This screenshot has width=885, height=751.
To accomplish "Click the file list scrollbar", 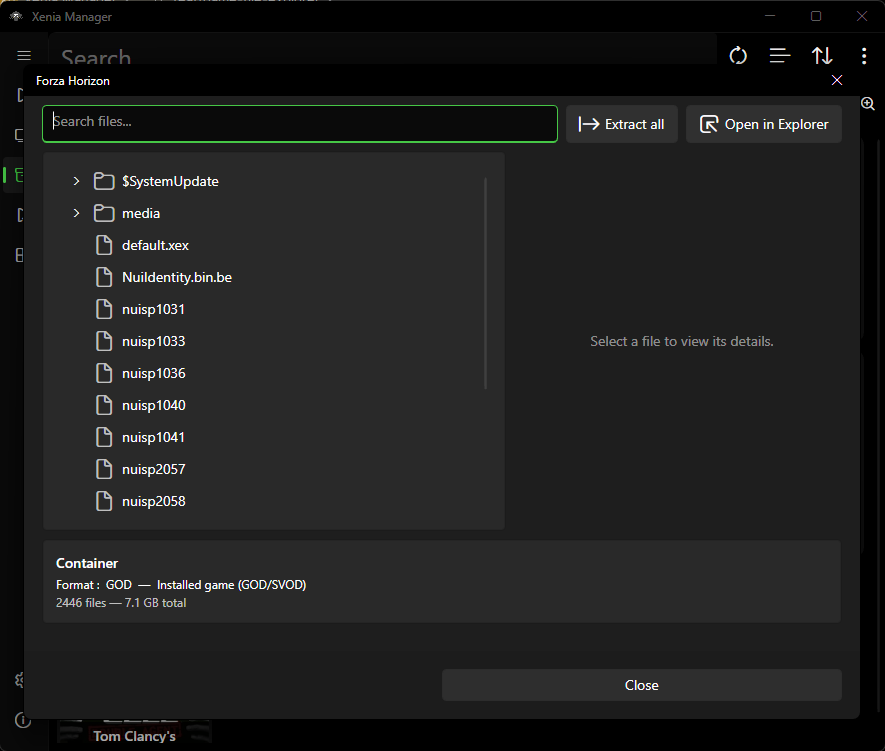I will click(x=485, y=283).
